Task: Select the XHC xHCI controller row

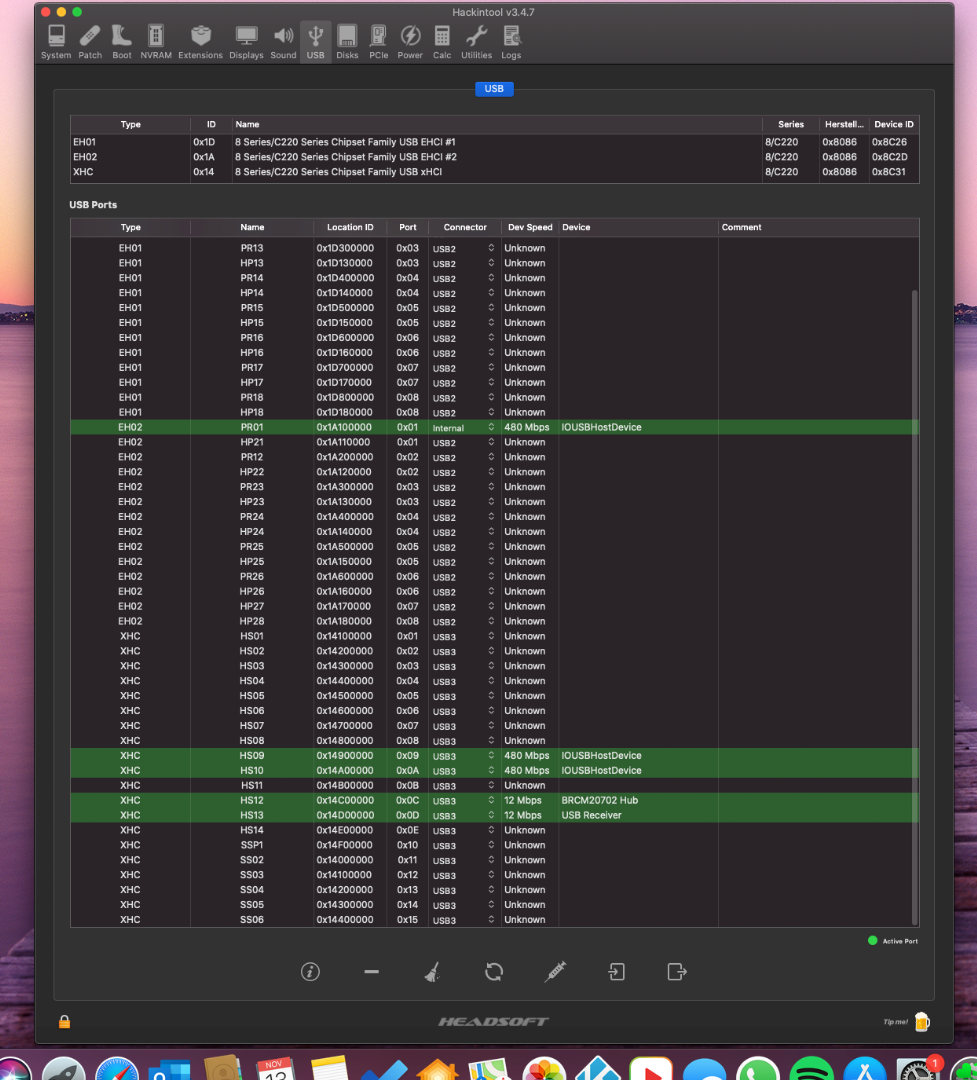Action: click(x=494, y=172)
